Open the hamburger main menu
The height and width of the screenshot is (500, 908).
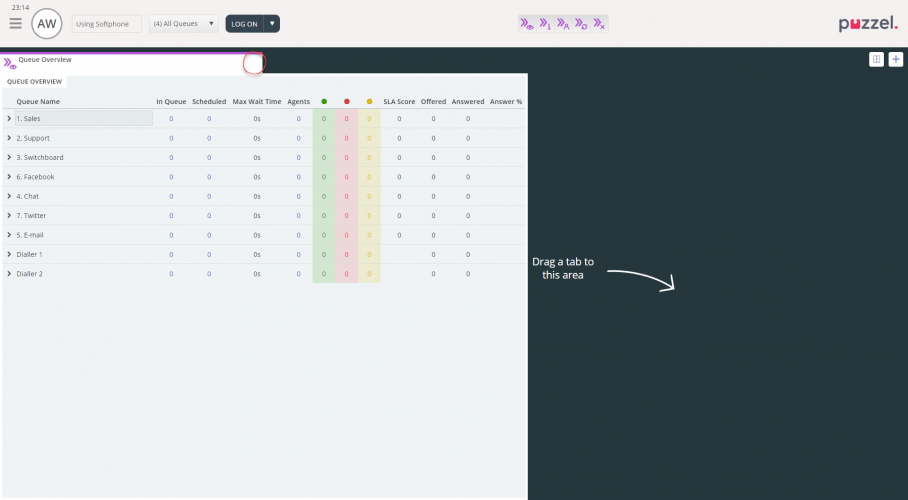[x=15, y=23]
